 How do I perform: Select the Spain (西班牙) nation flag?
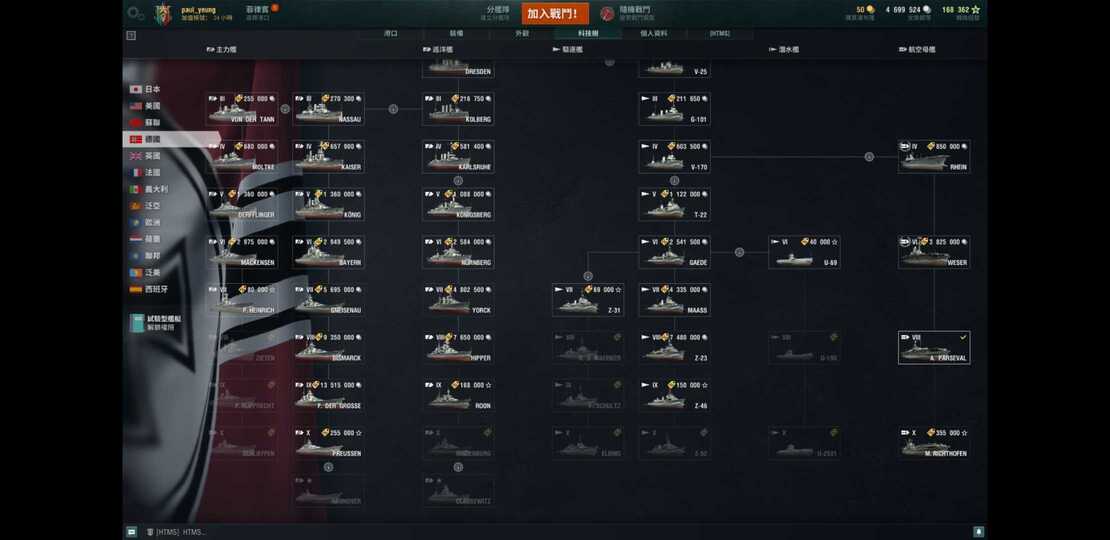(x=136, y=289)
